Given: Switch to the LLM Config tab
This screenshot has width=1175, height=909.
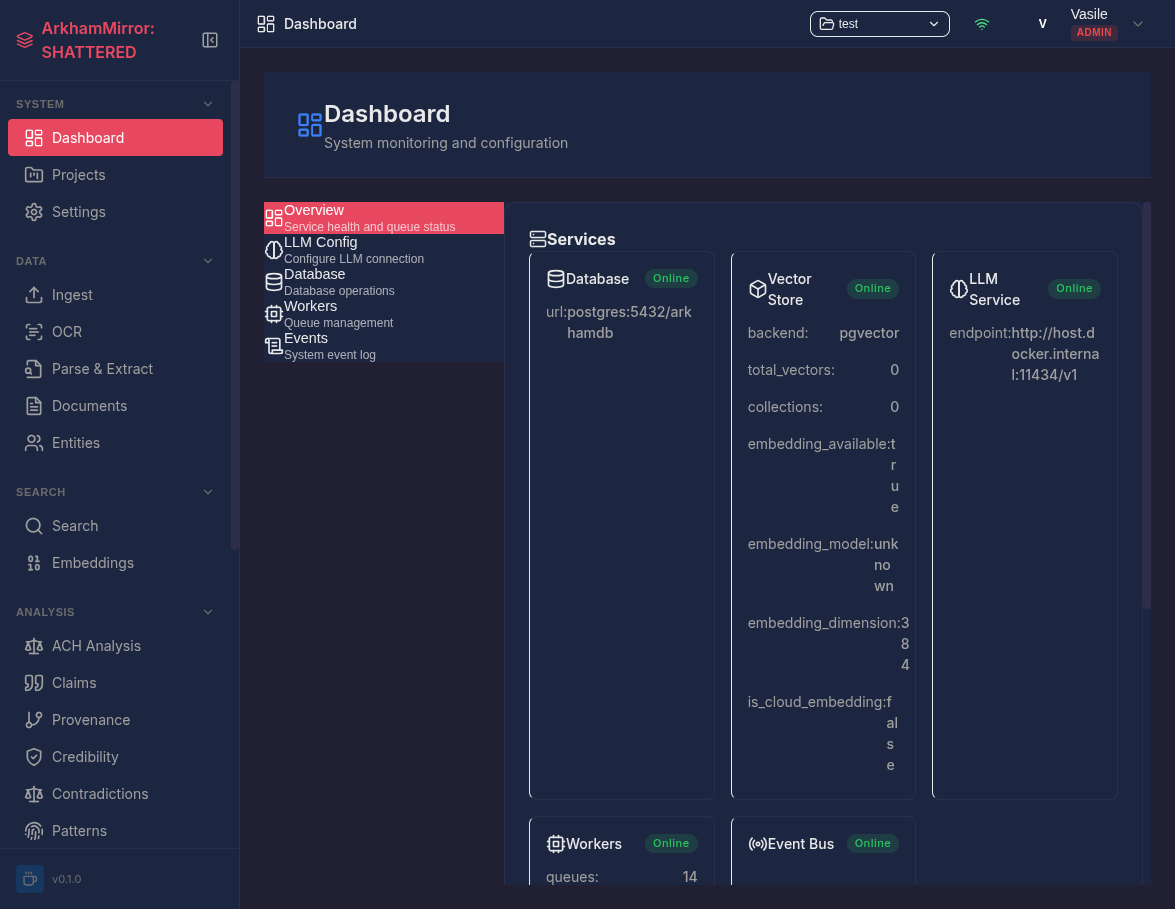Looking at the screenshot, I should (384, 250).
